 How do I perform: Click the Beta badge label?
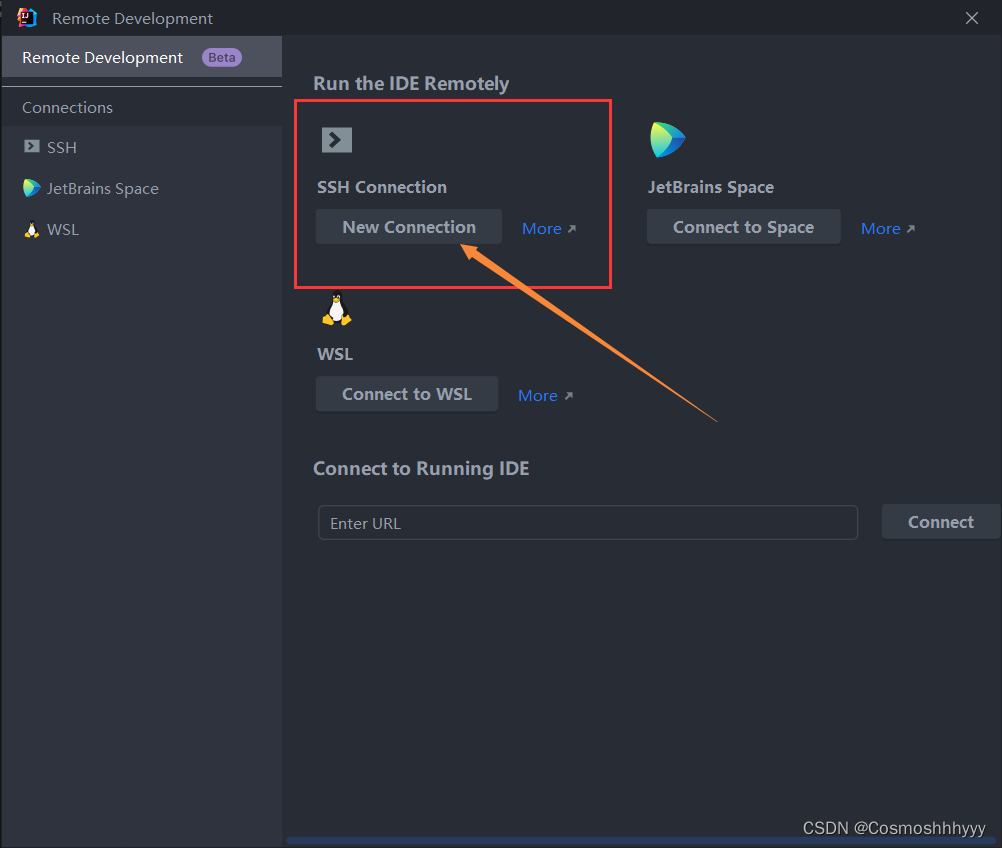click(x=222, y=58)
